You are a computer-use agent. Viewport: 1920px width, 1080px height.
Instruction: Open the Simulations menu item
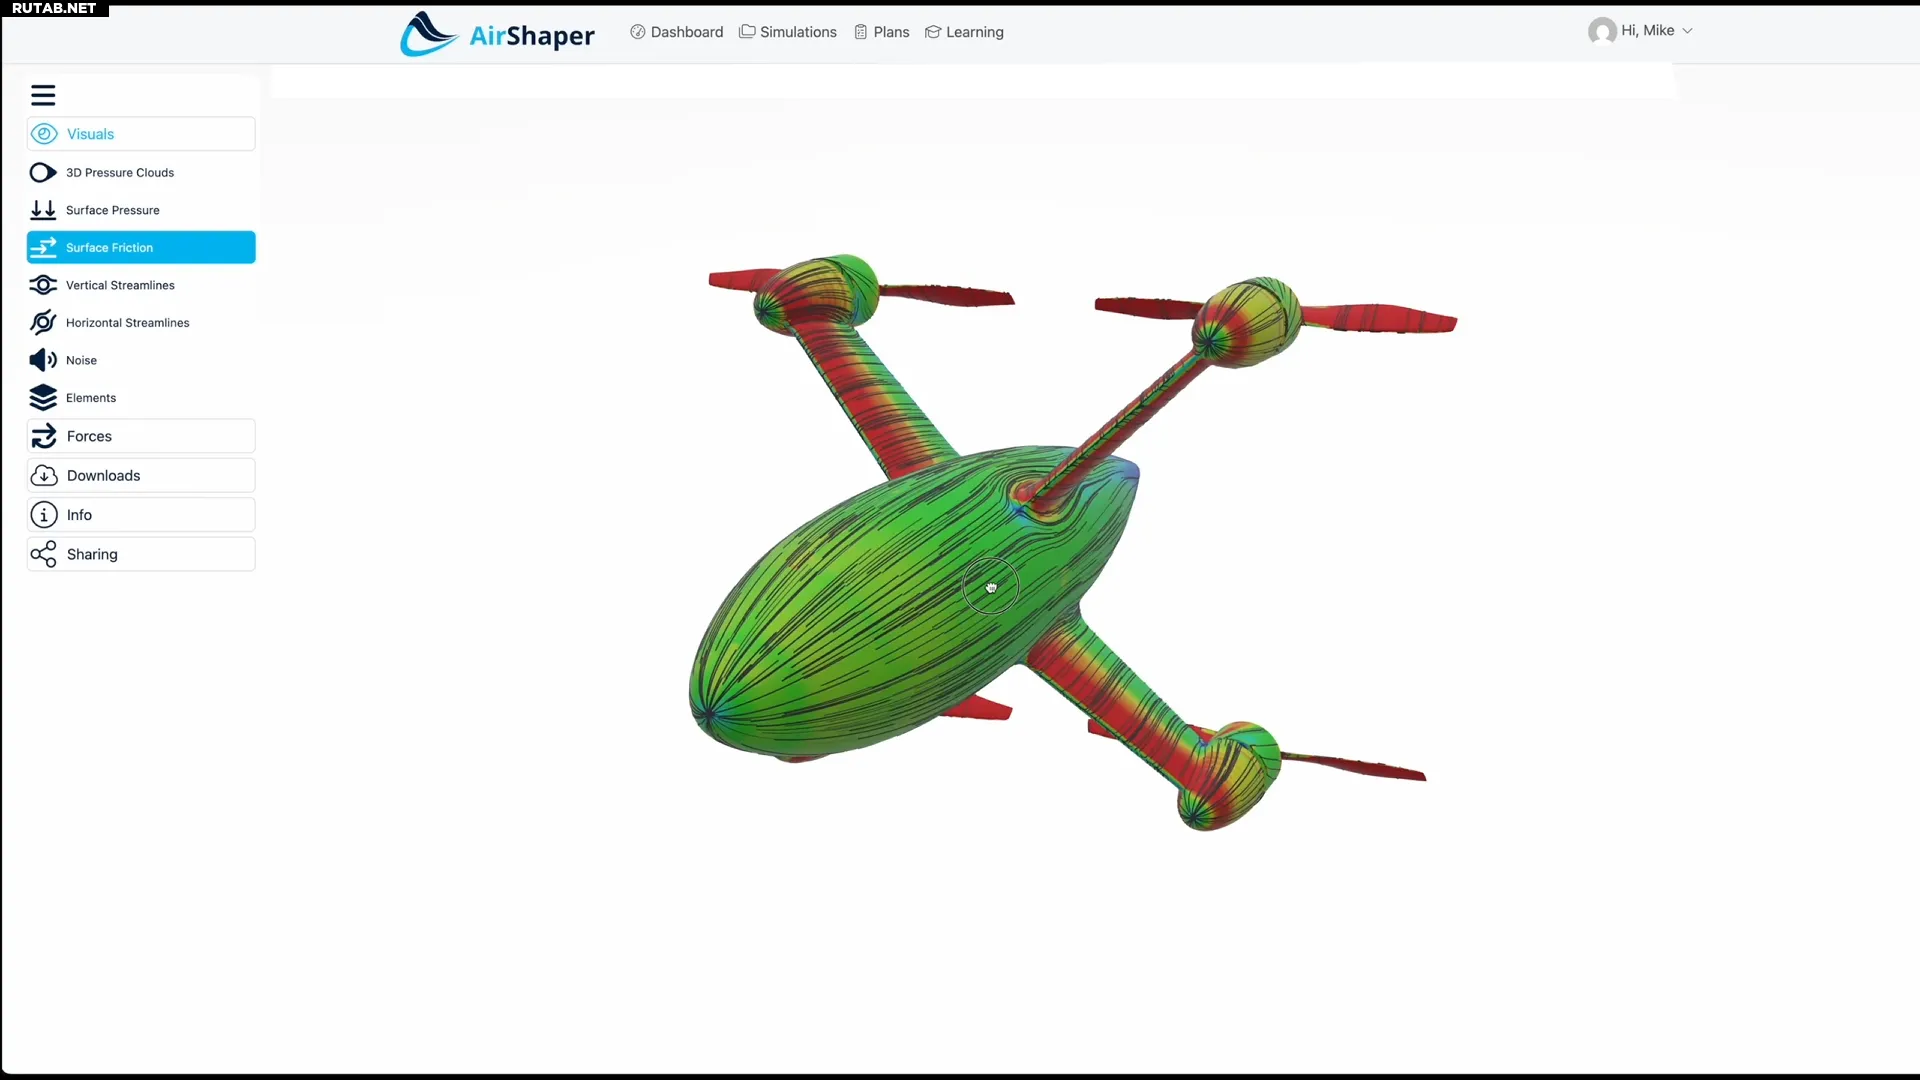pyautogui.click(x=788, y=32)
